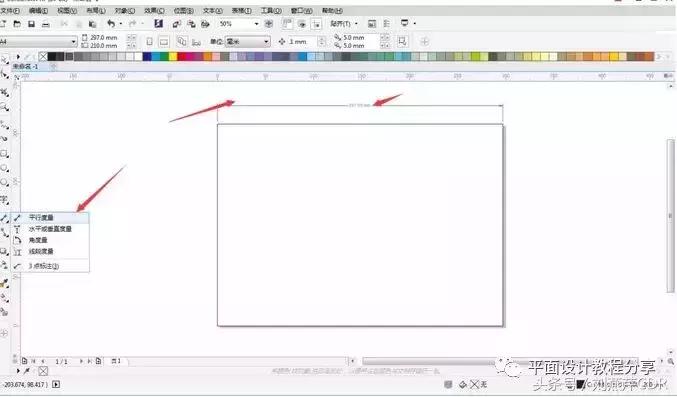
Task: Click the Publish to PDF icon
Action: click(x=206, y=24)
